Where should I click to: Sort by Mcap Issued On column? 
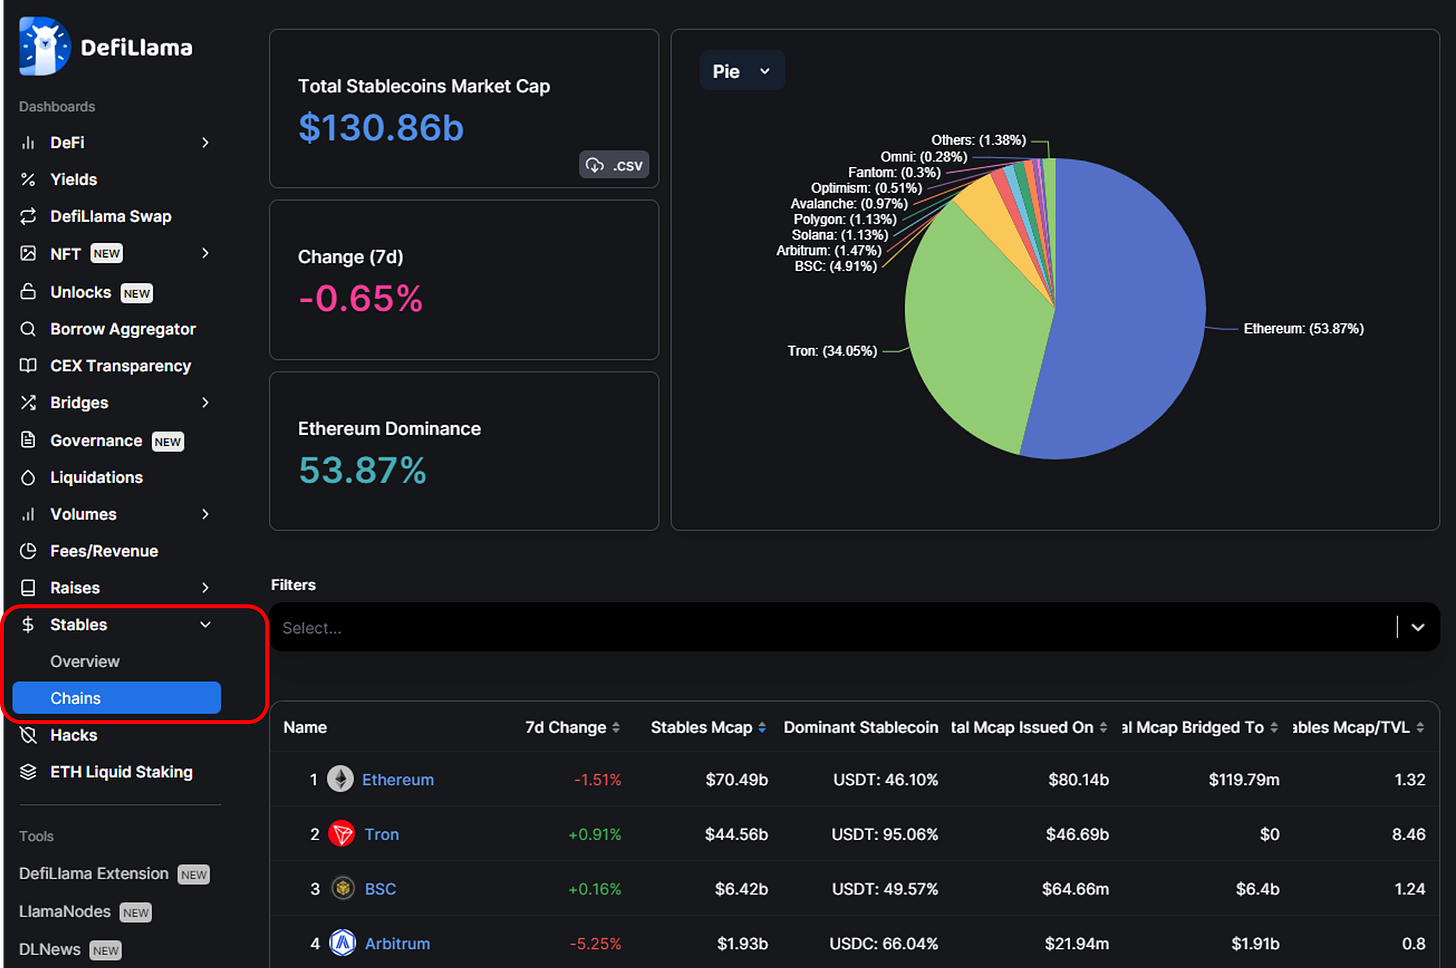click(1029, 727)
